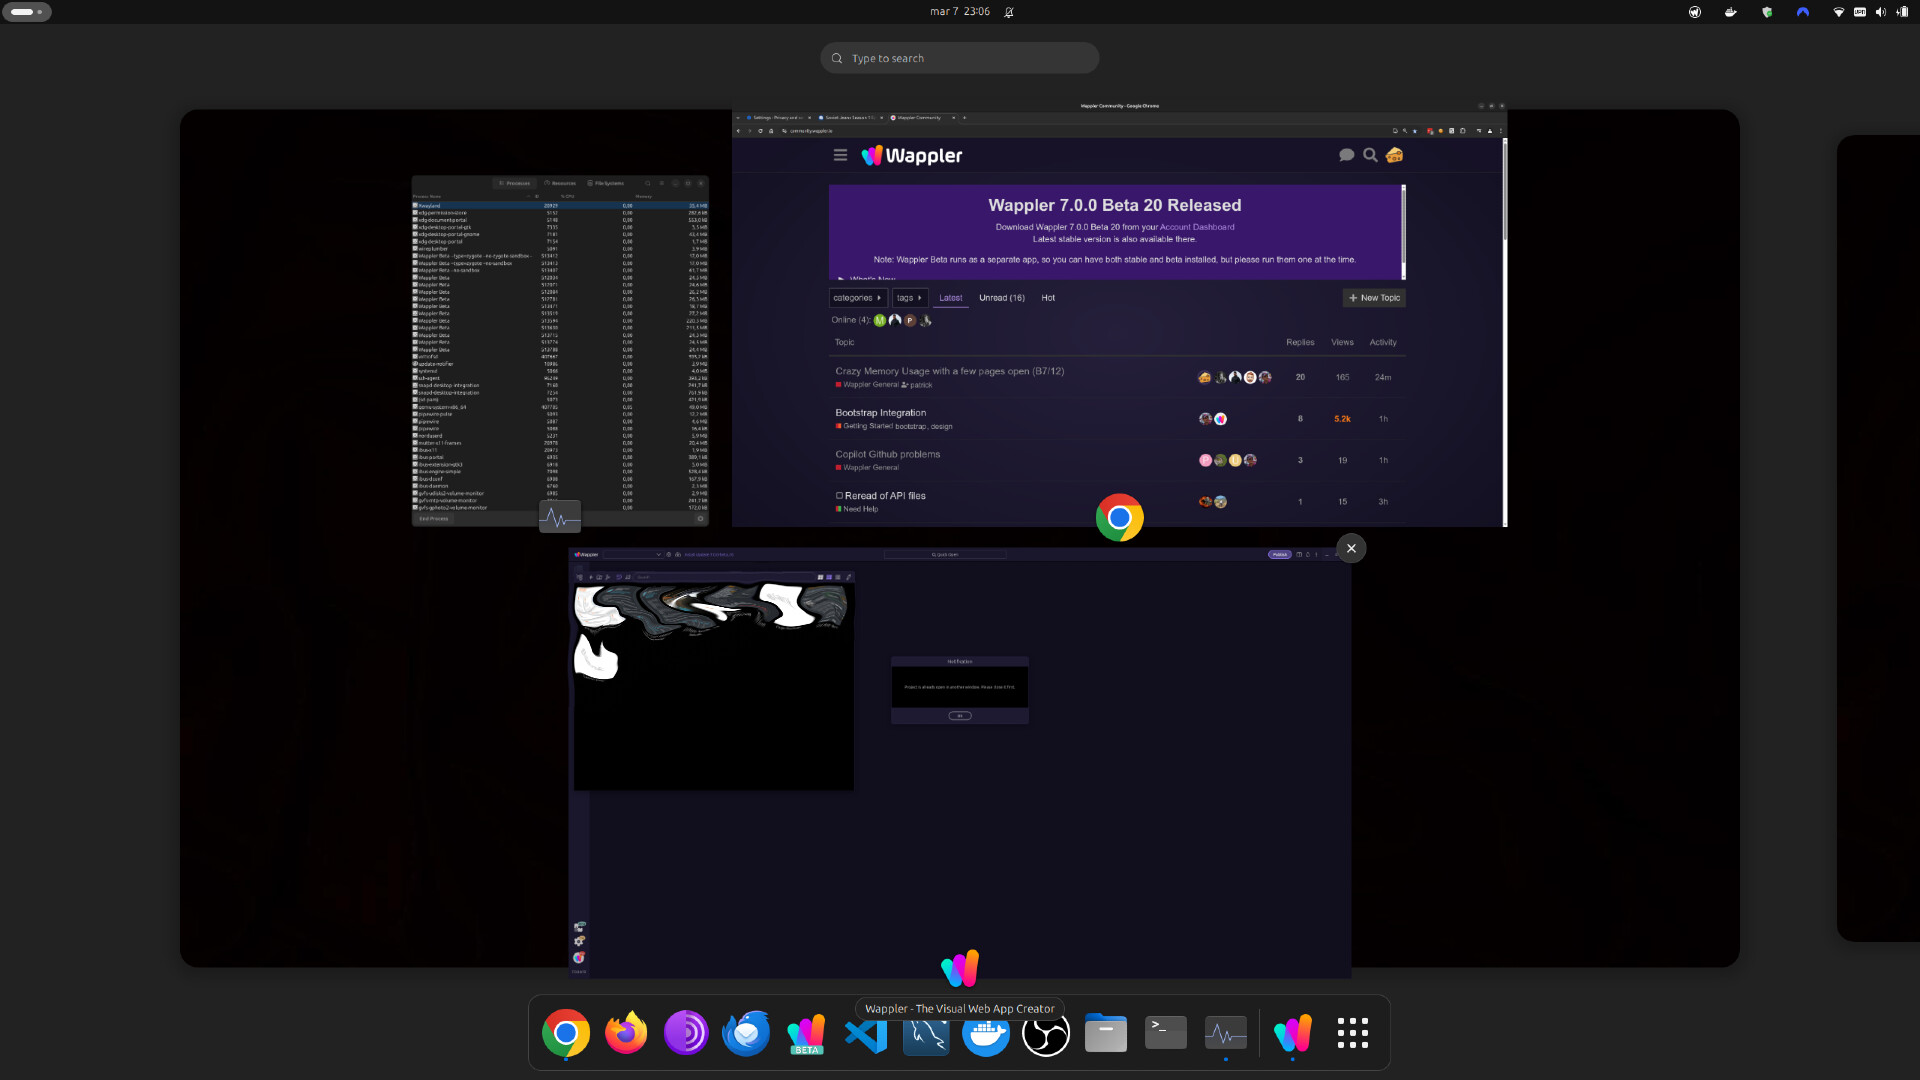Click the stable Wappler dock icon
Screen dimensions: 1920x1080
pyautogui.click(x=1293, y=1033)
